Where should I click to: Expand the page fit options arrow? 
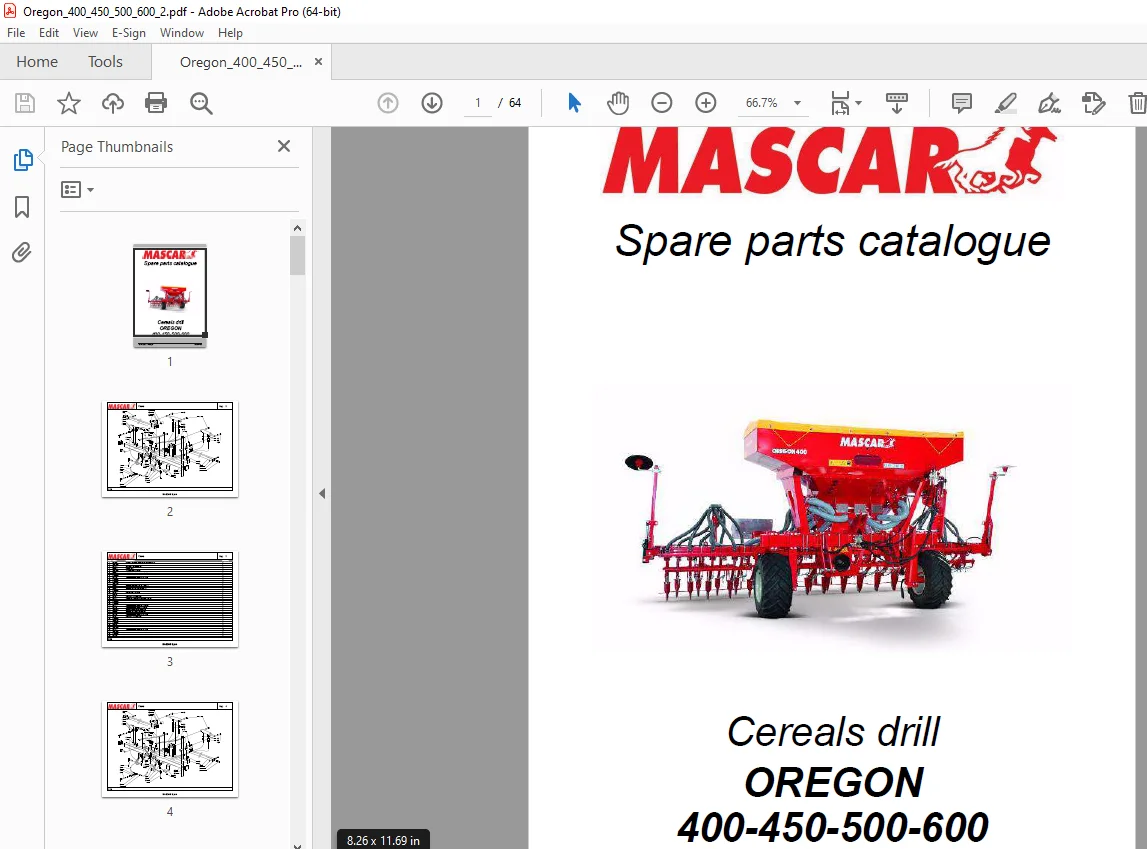click(x=859, y=103)
